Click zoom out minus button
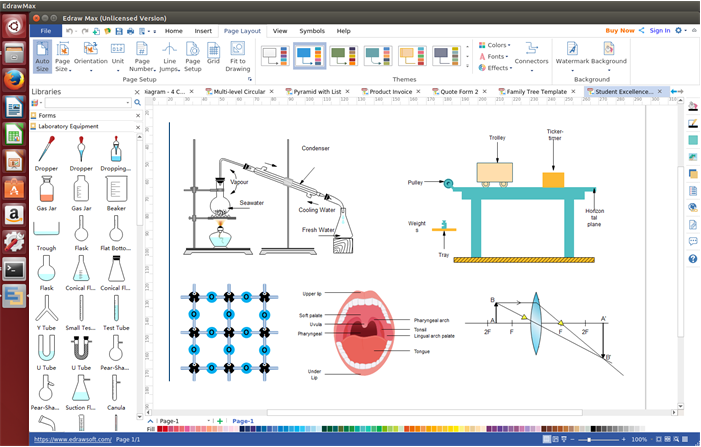This screenshot has width=701, height=447. click(x=573, y=439)
